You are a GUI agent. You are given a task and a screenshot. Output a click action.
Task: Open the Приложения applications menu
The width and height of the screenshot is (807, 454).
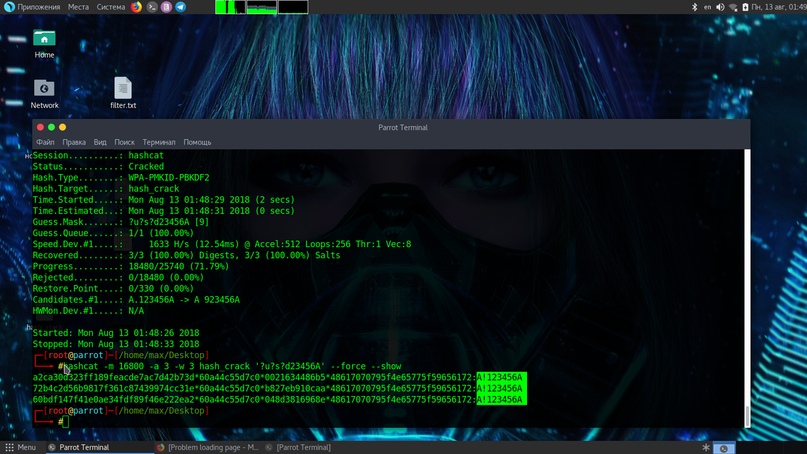coord(32,7)
